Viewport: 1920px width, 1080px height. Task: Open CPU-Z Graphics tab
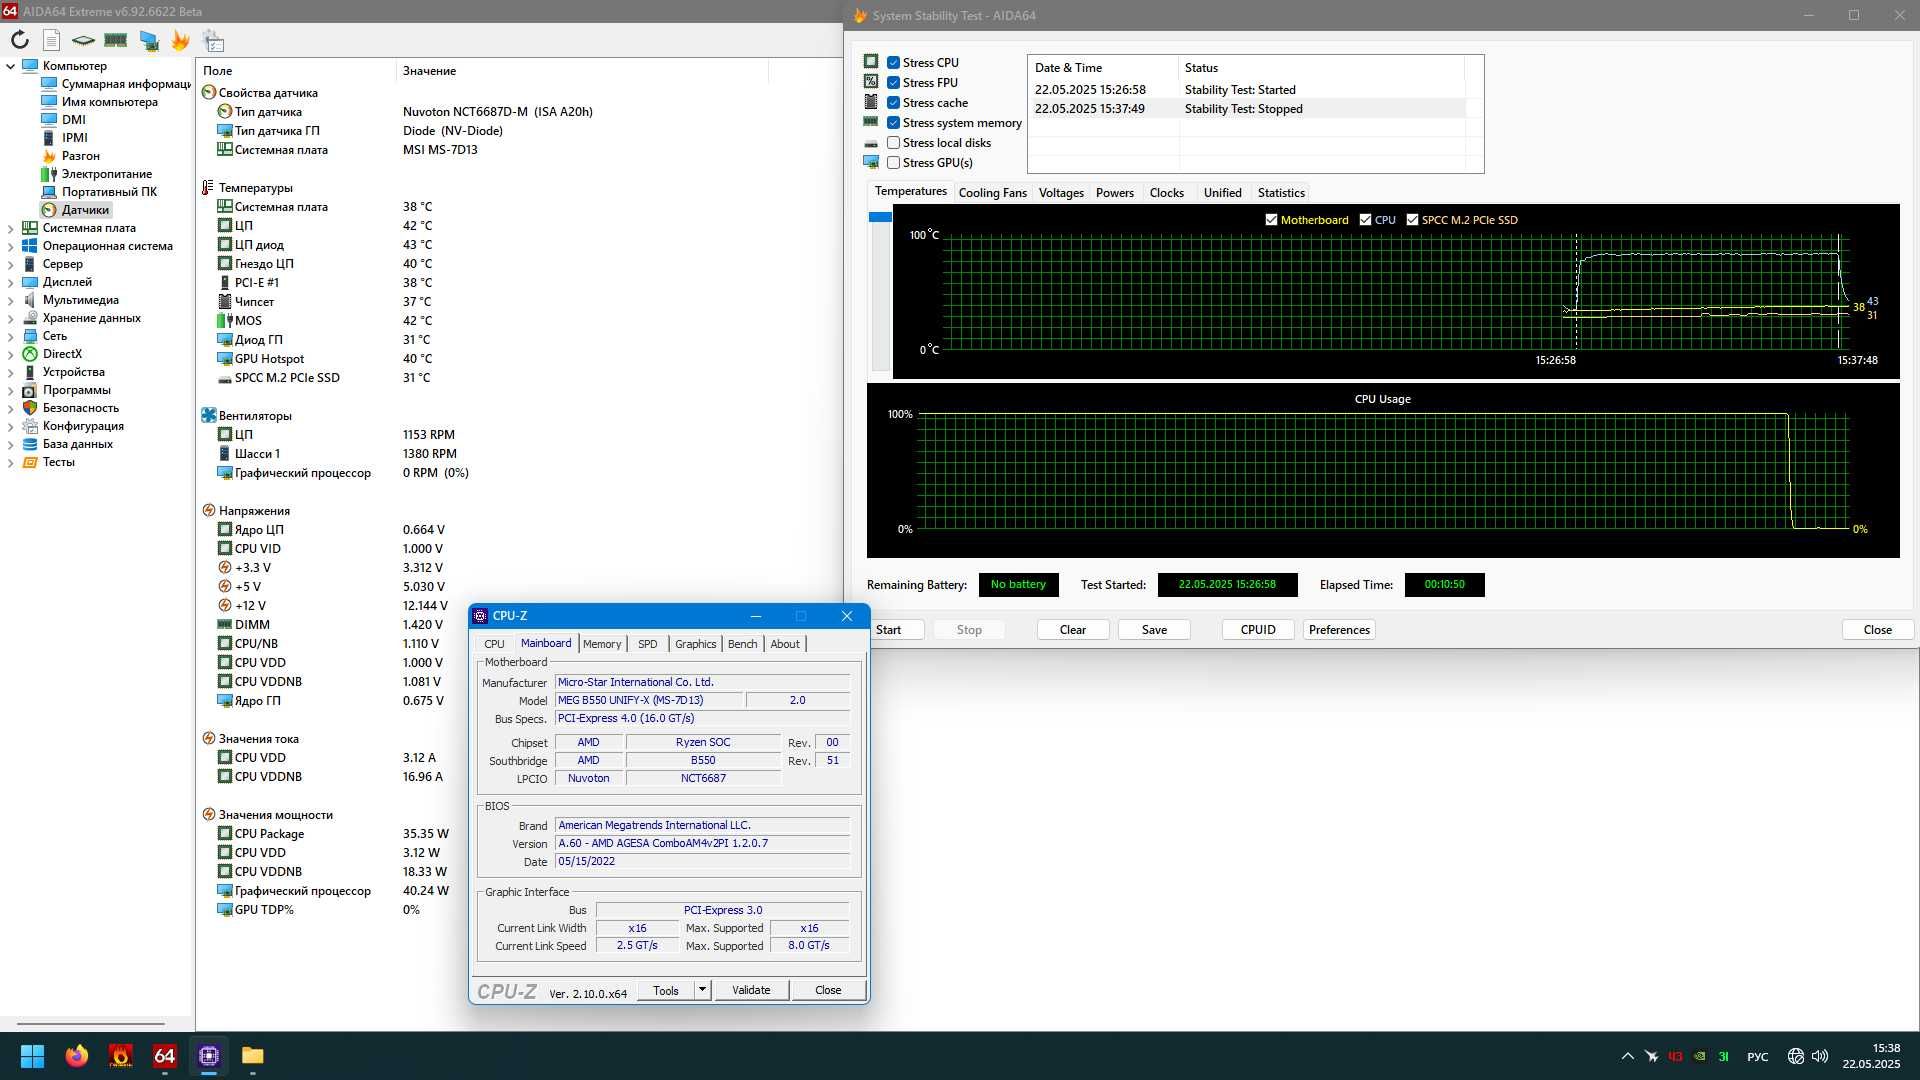695,644
